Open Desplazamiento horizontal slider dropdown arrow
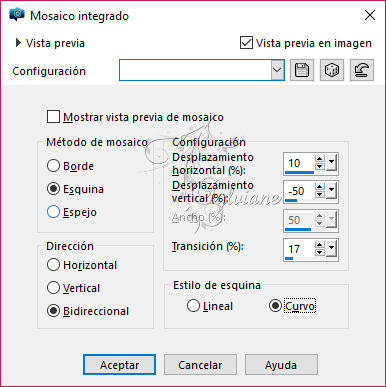 coord(331,163)
